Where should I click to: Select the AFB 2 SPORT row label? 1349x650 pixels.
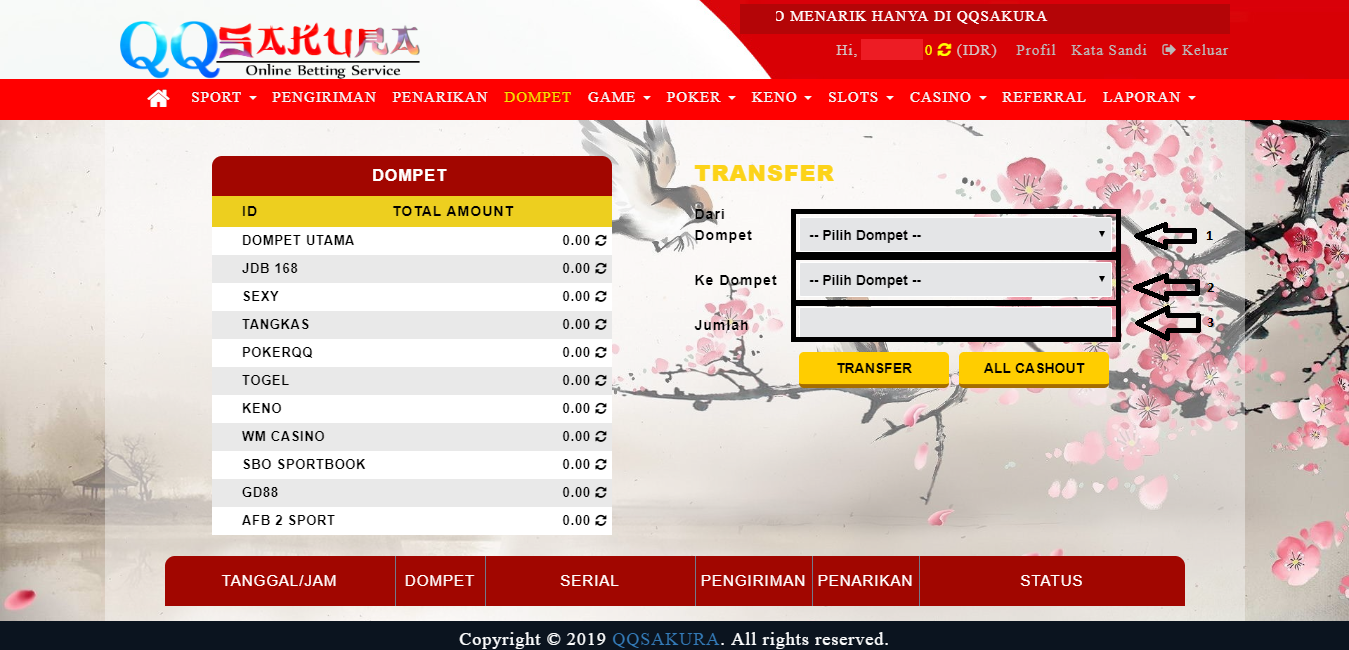pos(288,521)
